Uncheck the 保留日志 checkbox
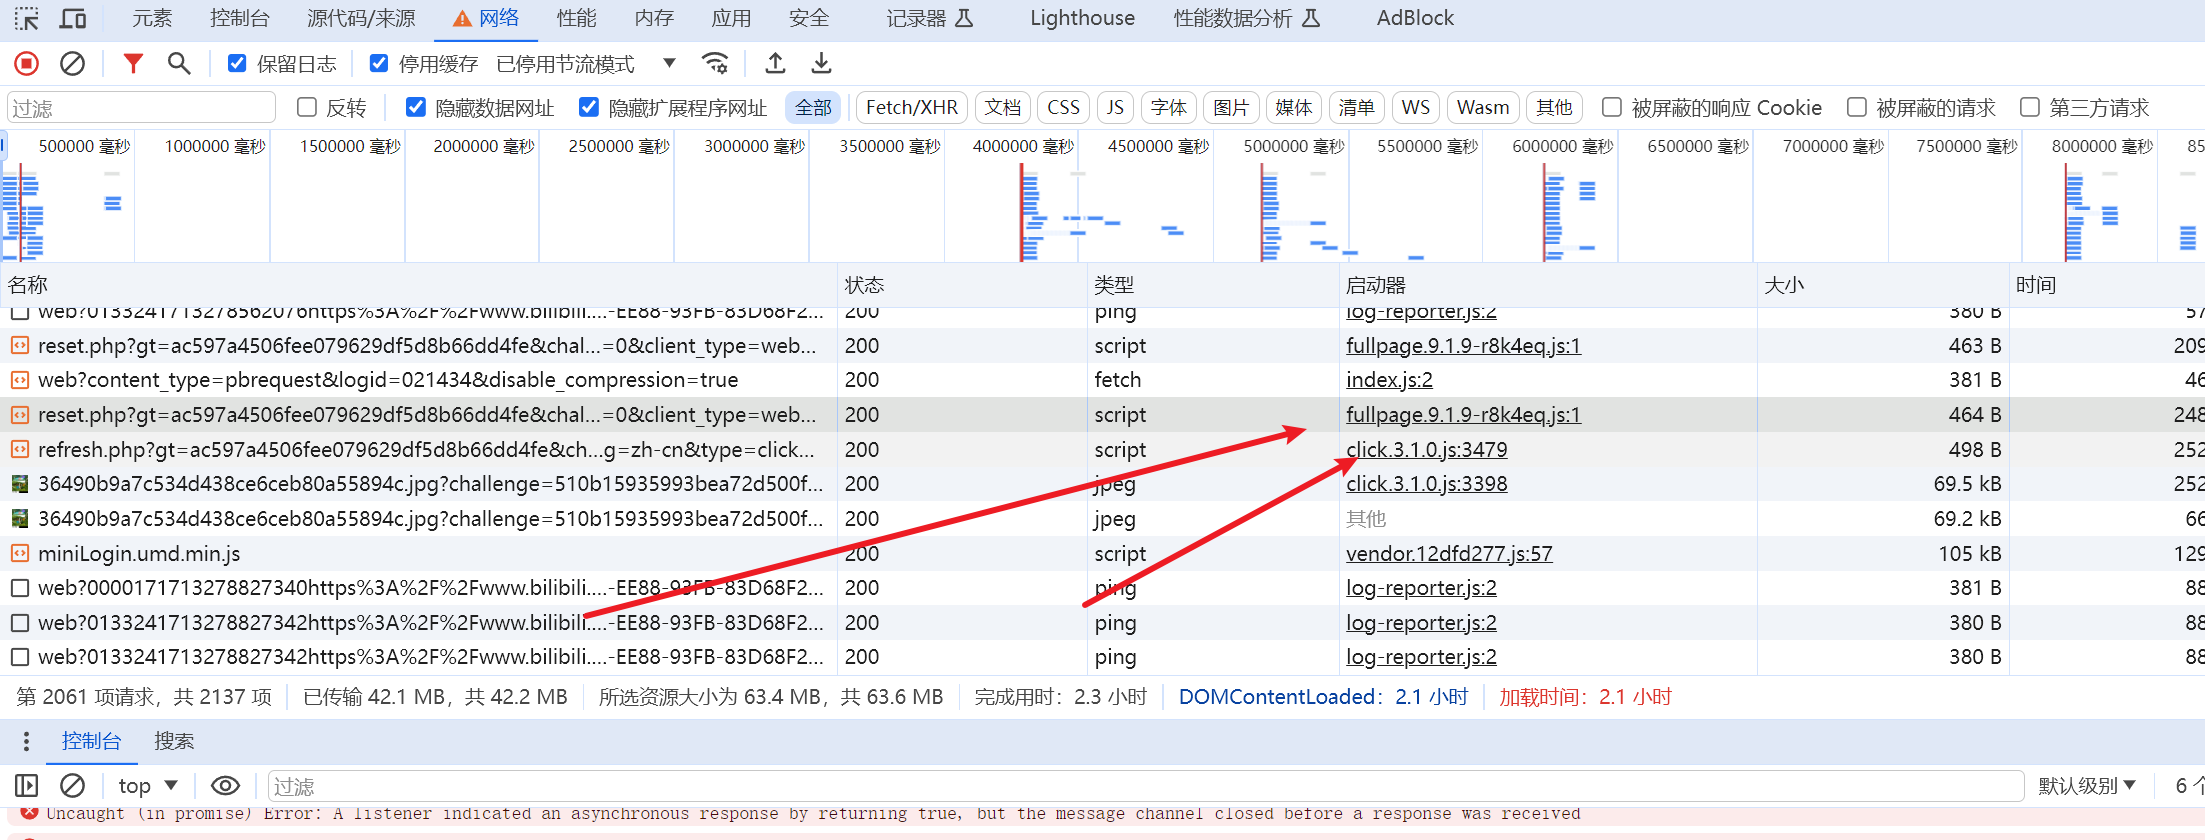The width and height of the screenshot is (2205, 840). click(237, 64)
